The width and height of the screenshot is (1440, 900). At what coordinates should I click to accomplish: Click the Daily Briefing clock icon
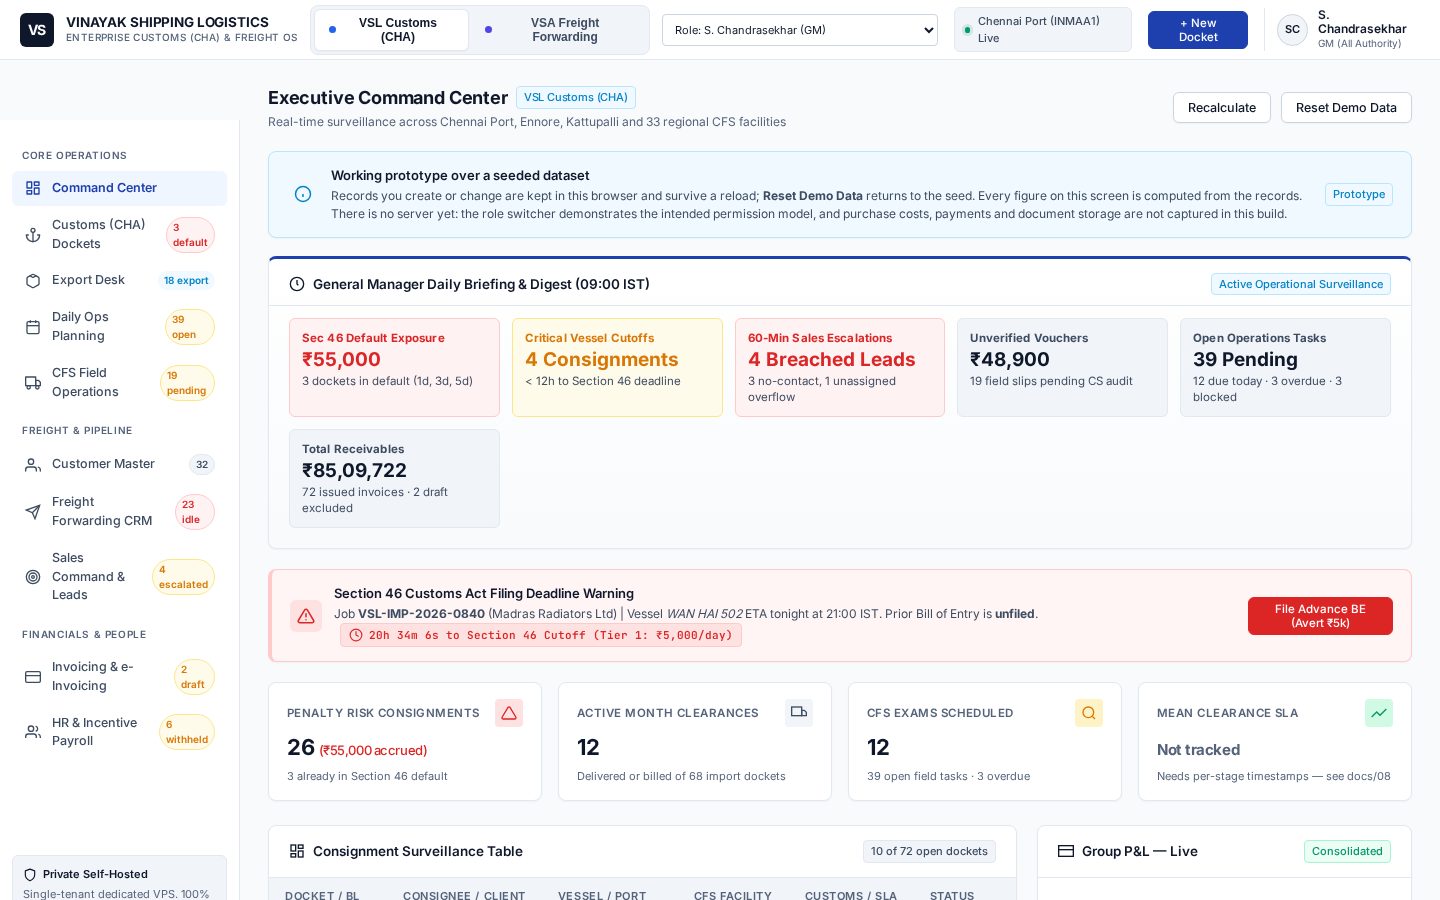click(297, 284)
